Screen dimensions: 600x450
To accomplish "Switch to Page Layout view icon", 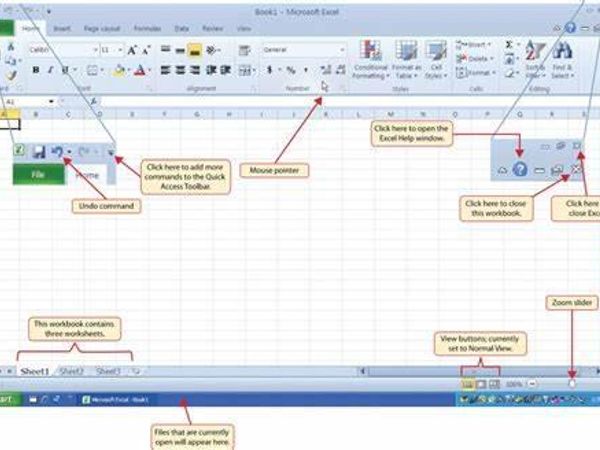I will pos(481,384).
